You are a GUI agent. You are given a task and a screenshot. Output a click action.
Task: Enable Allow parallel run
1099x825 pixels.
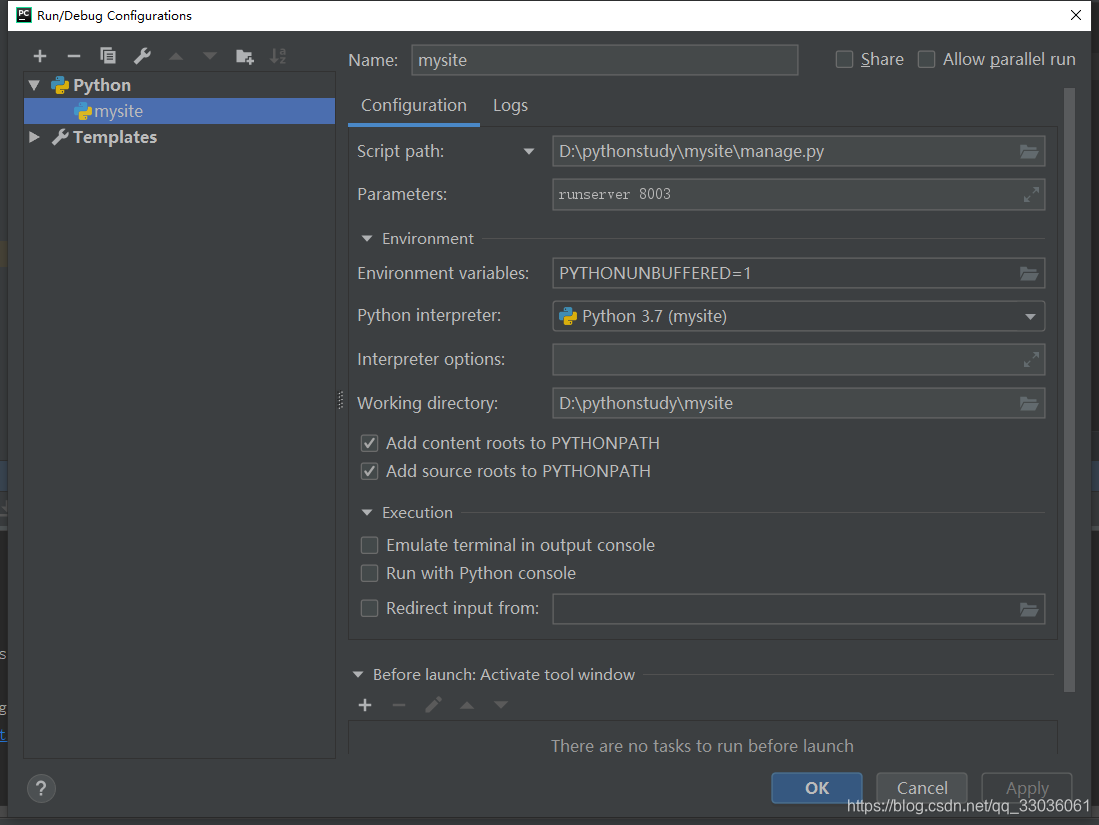click(x=926, y=59)
